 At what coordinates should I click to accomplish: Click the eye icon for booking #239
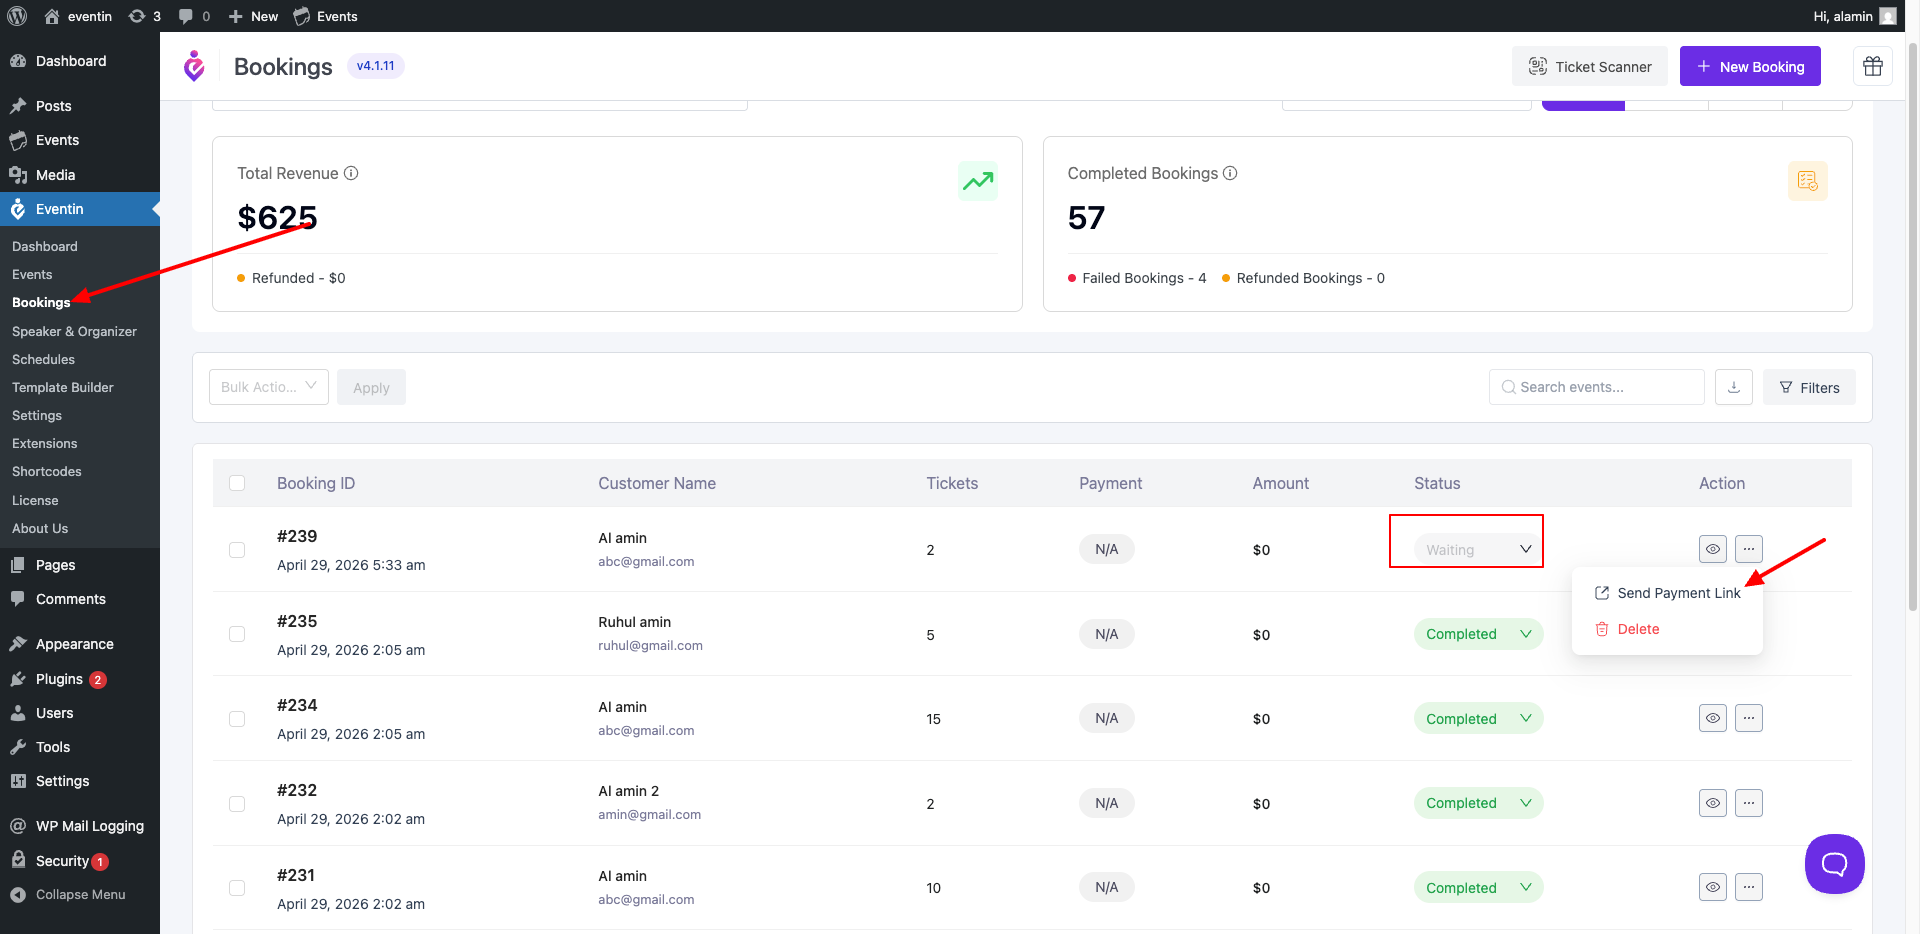tap(1712, 549)
